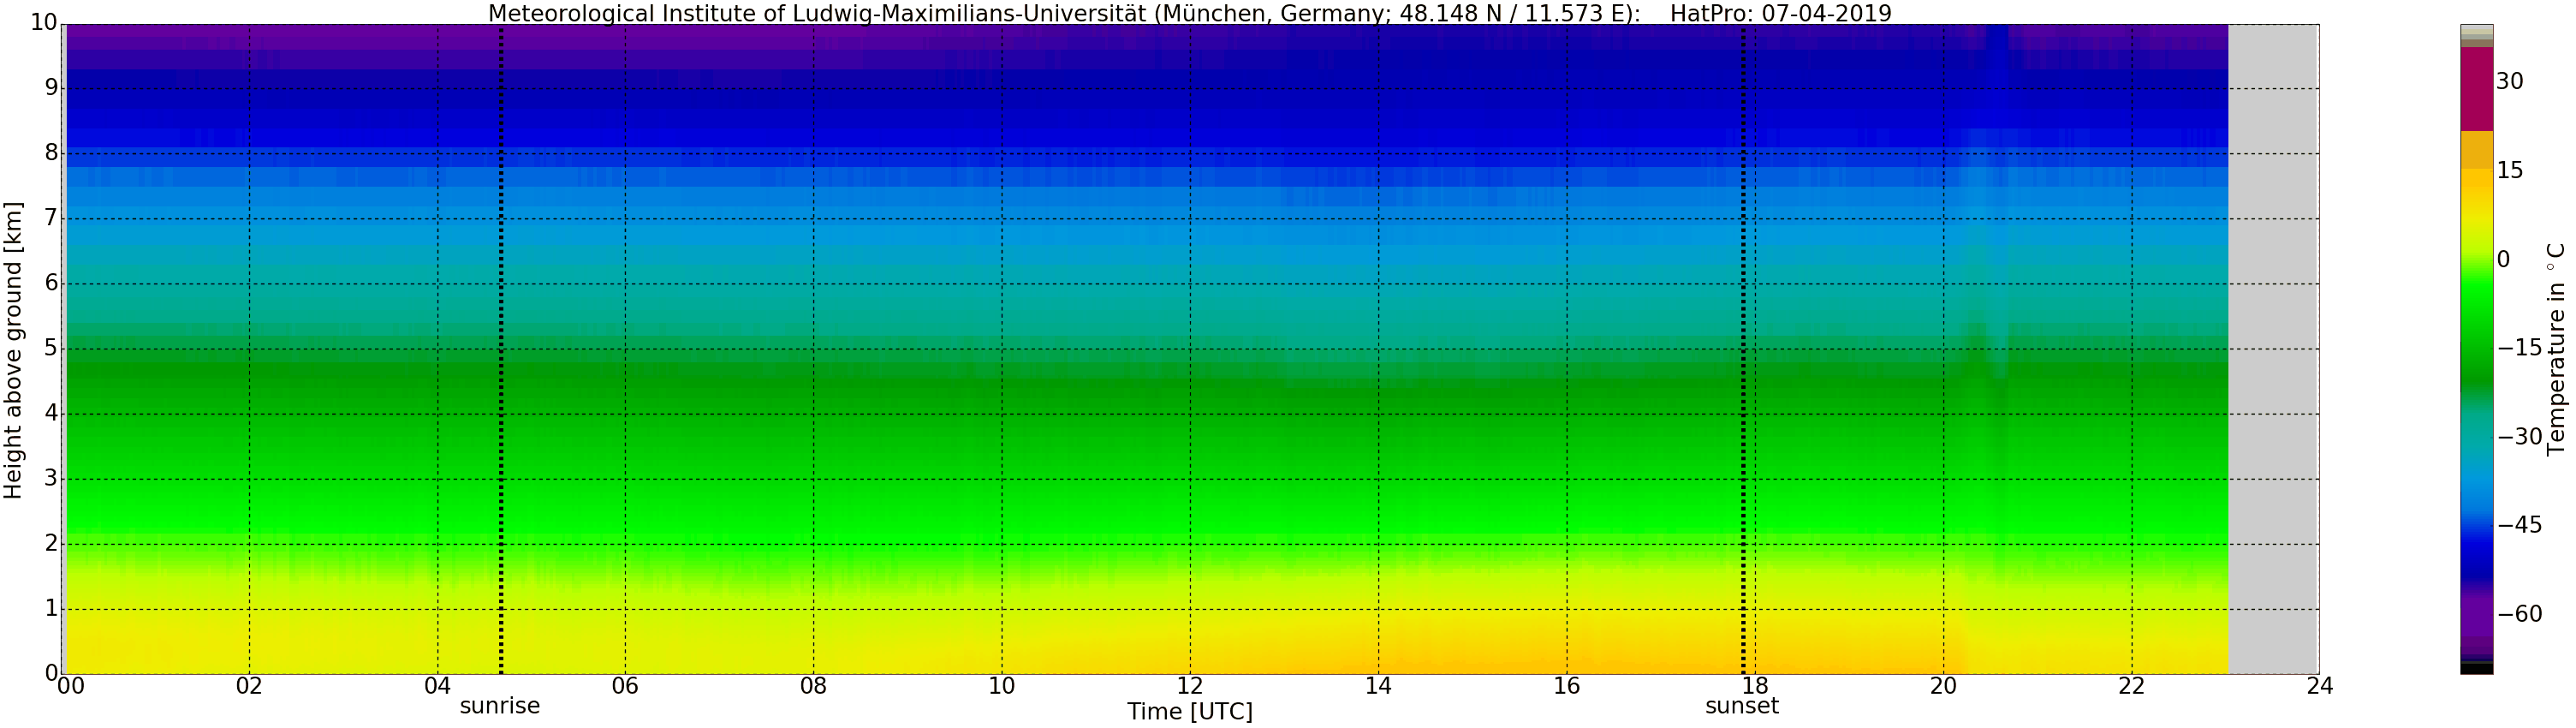Click the sunrise label below the time axis
Viewport: 2576px width, 728px height.
click(499, 706)
